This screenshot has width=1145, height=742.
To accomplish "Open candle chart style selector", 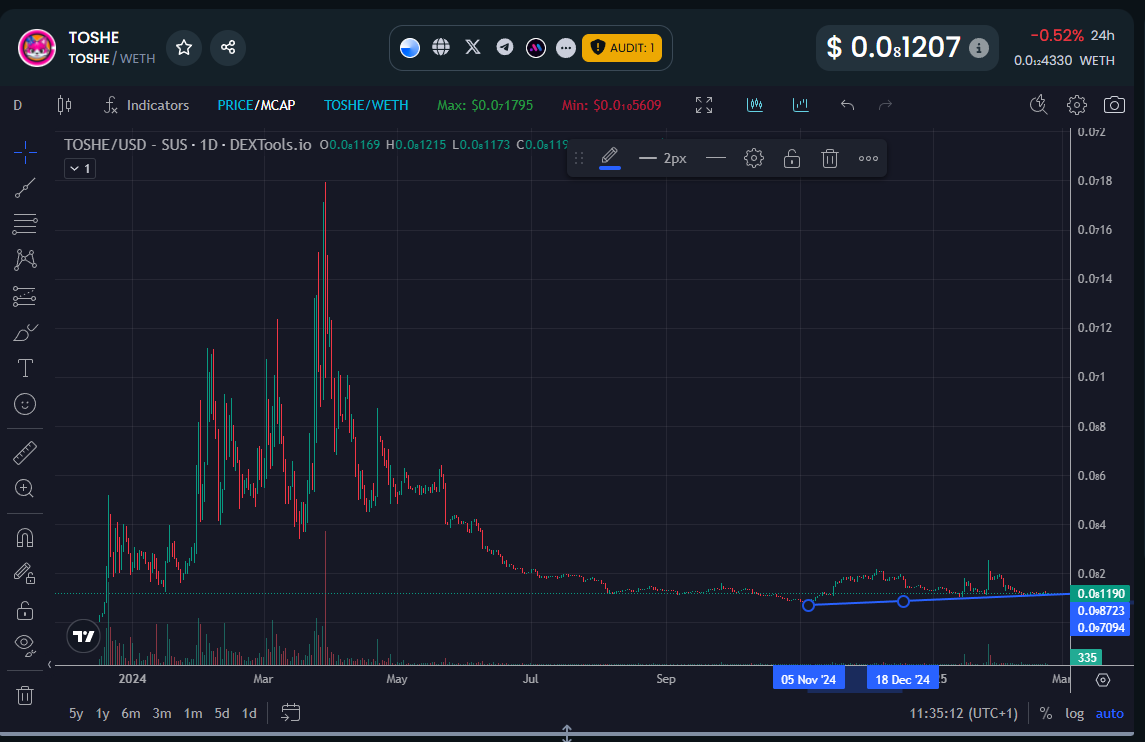I will [64, 105].
